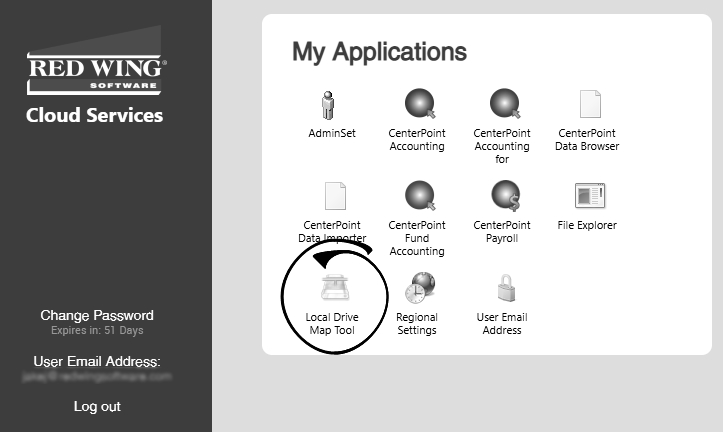Log out of Cloud Services
The height and width of the screenshot is (432, 723).
click(97, 406)
